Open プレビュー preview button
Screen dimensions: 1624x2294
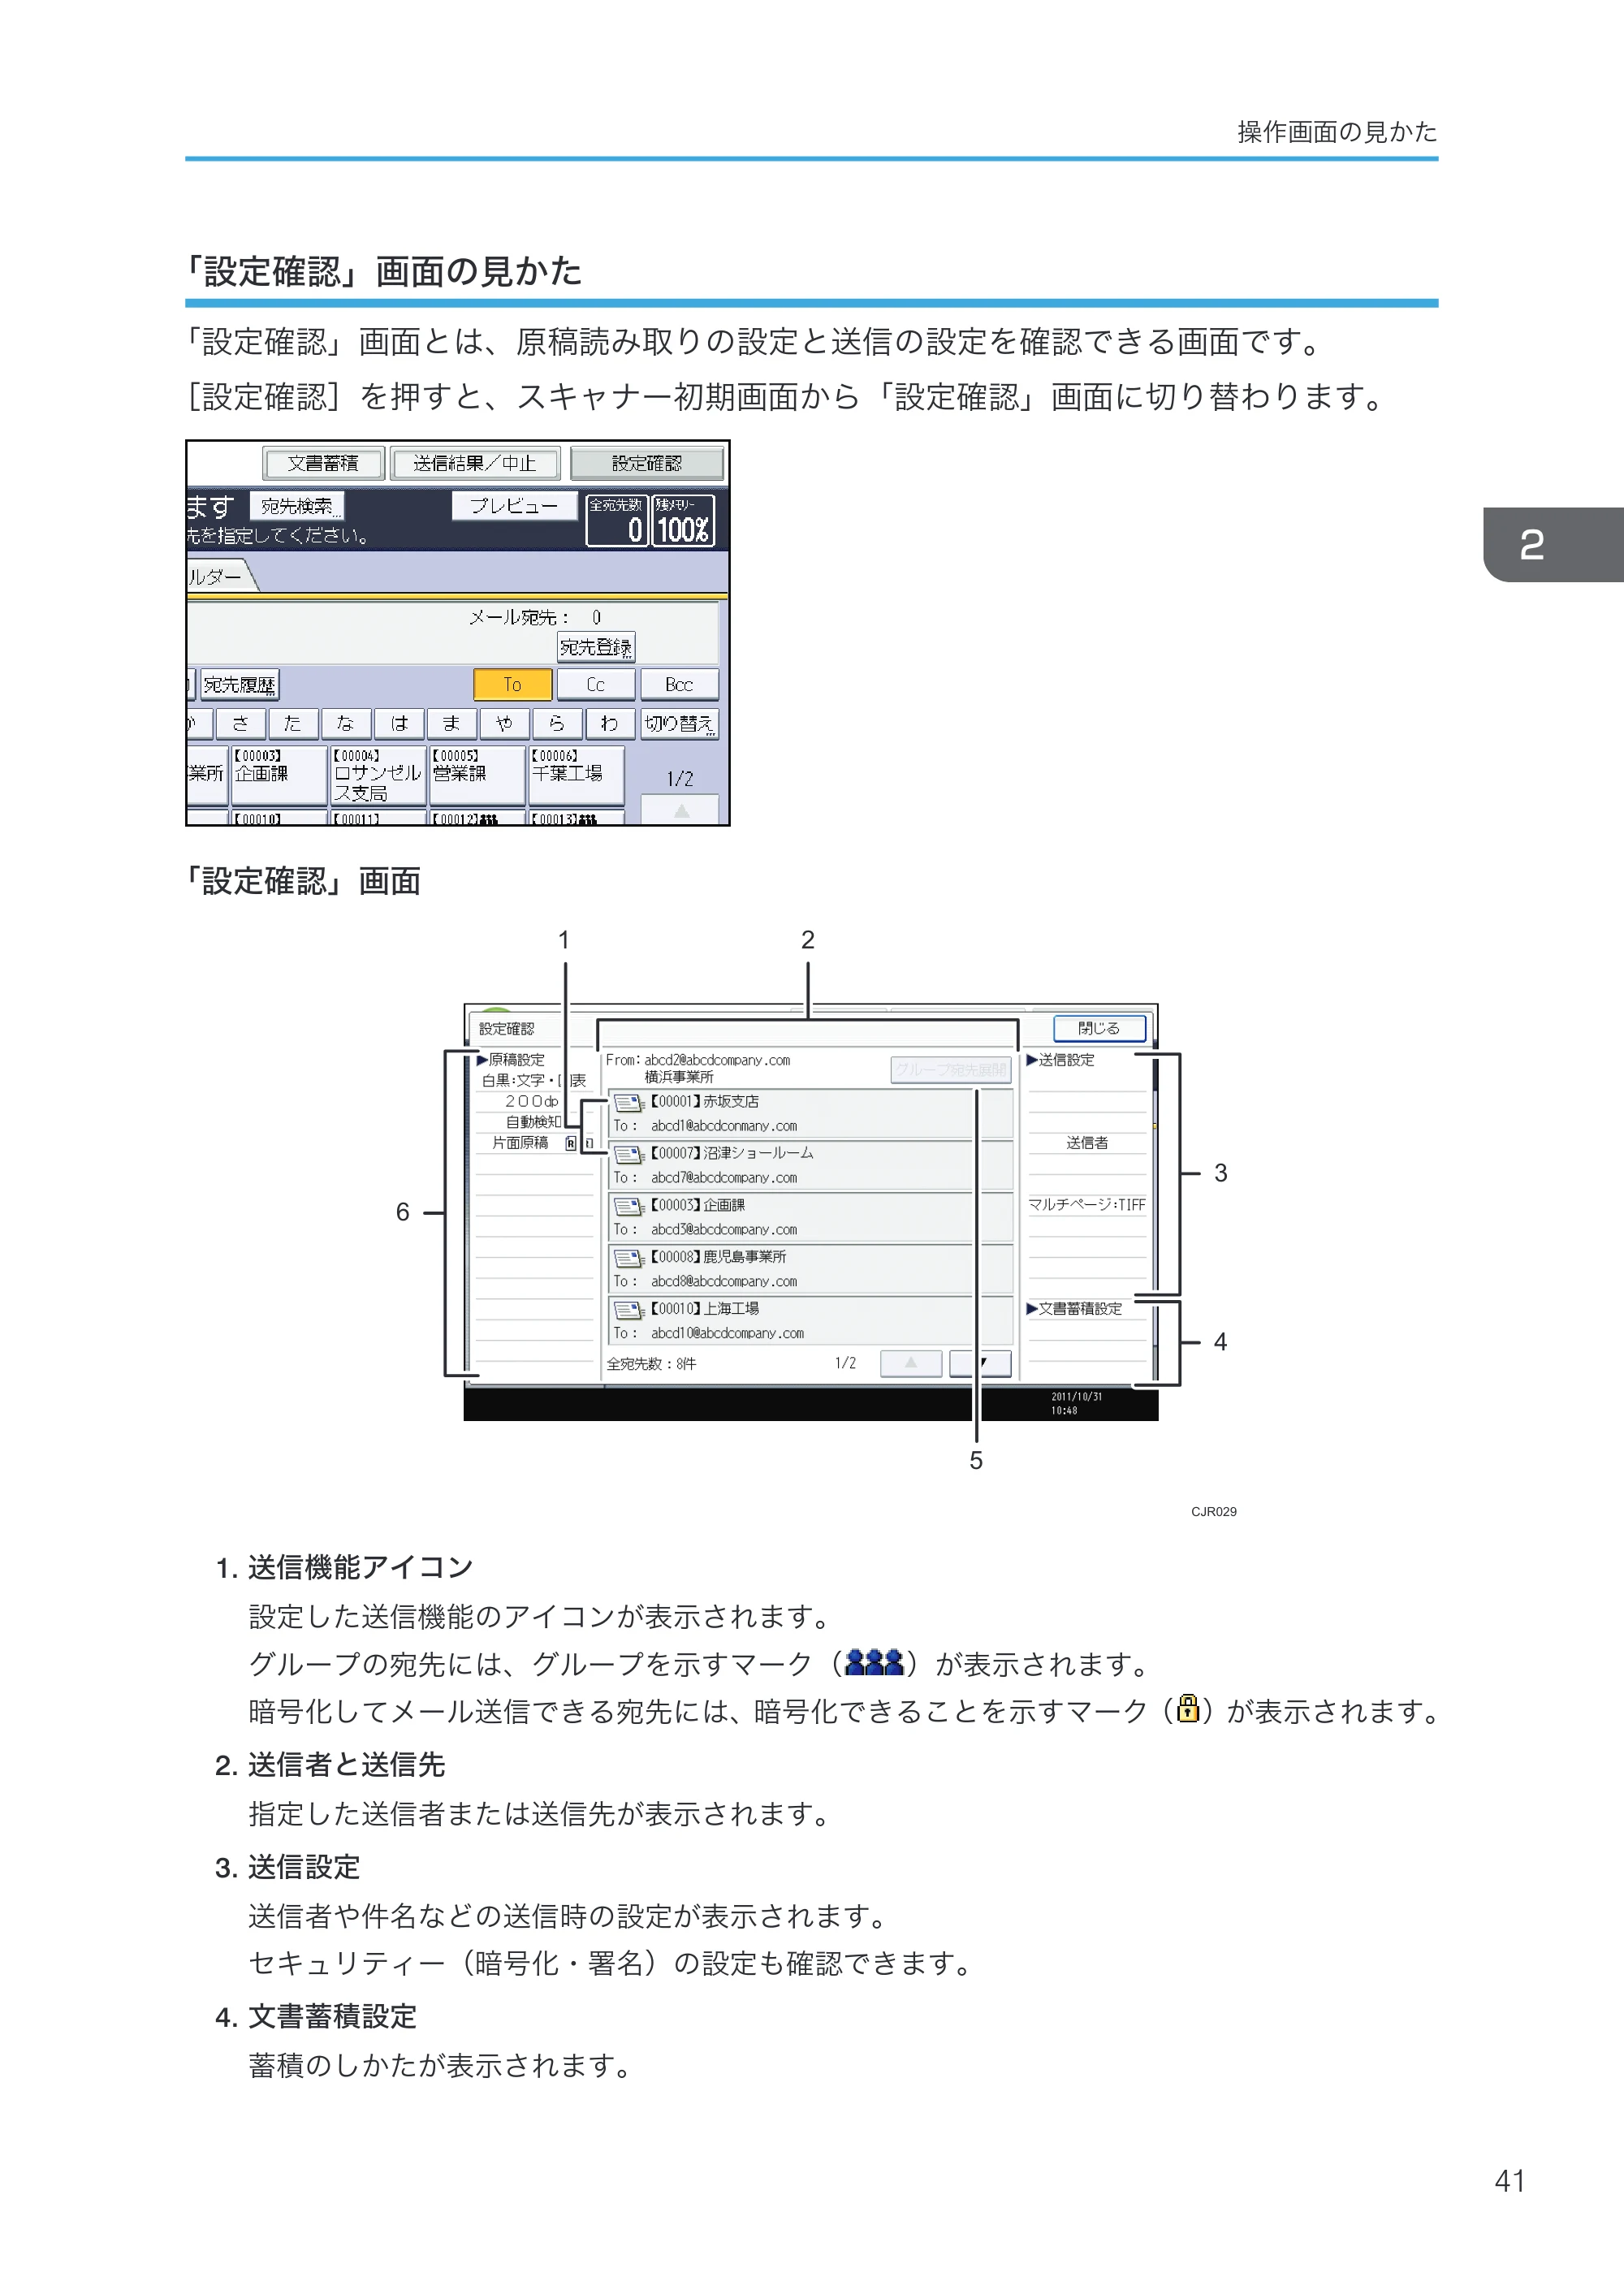click(x=513, y=506)
